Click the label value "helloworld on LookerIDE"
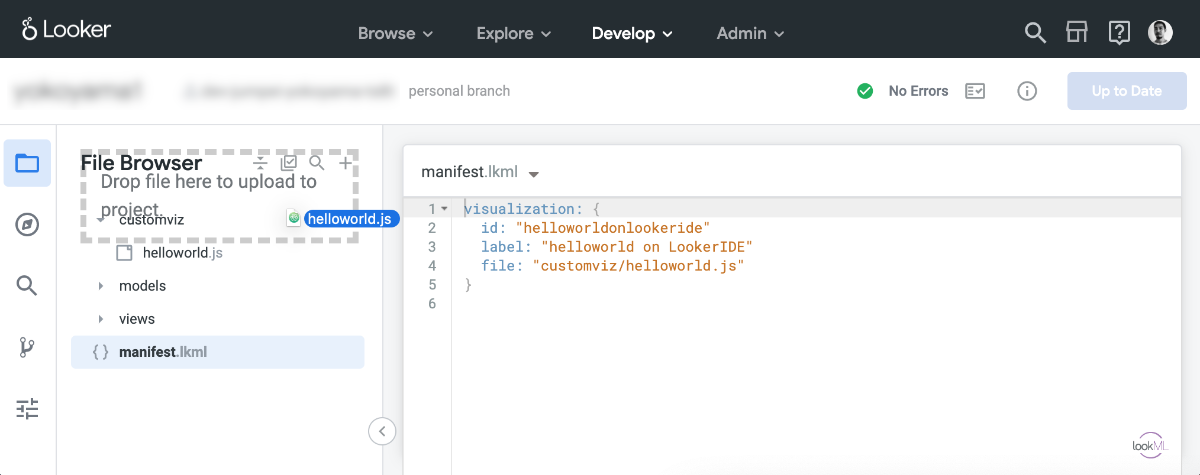The width and height of the screenshot is (1200, 475). (x=646, y=247)
